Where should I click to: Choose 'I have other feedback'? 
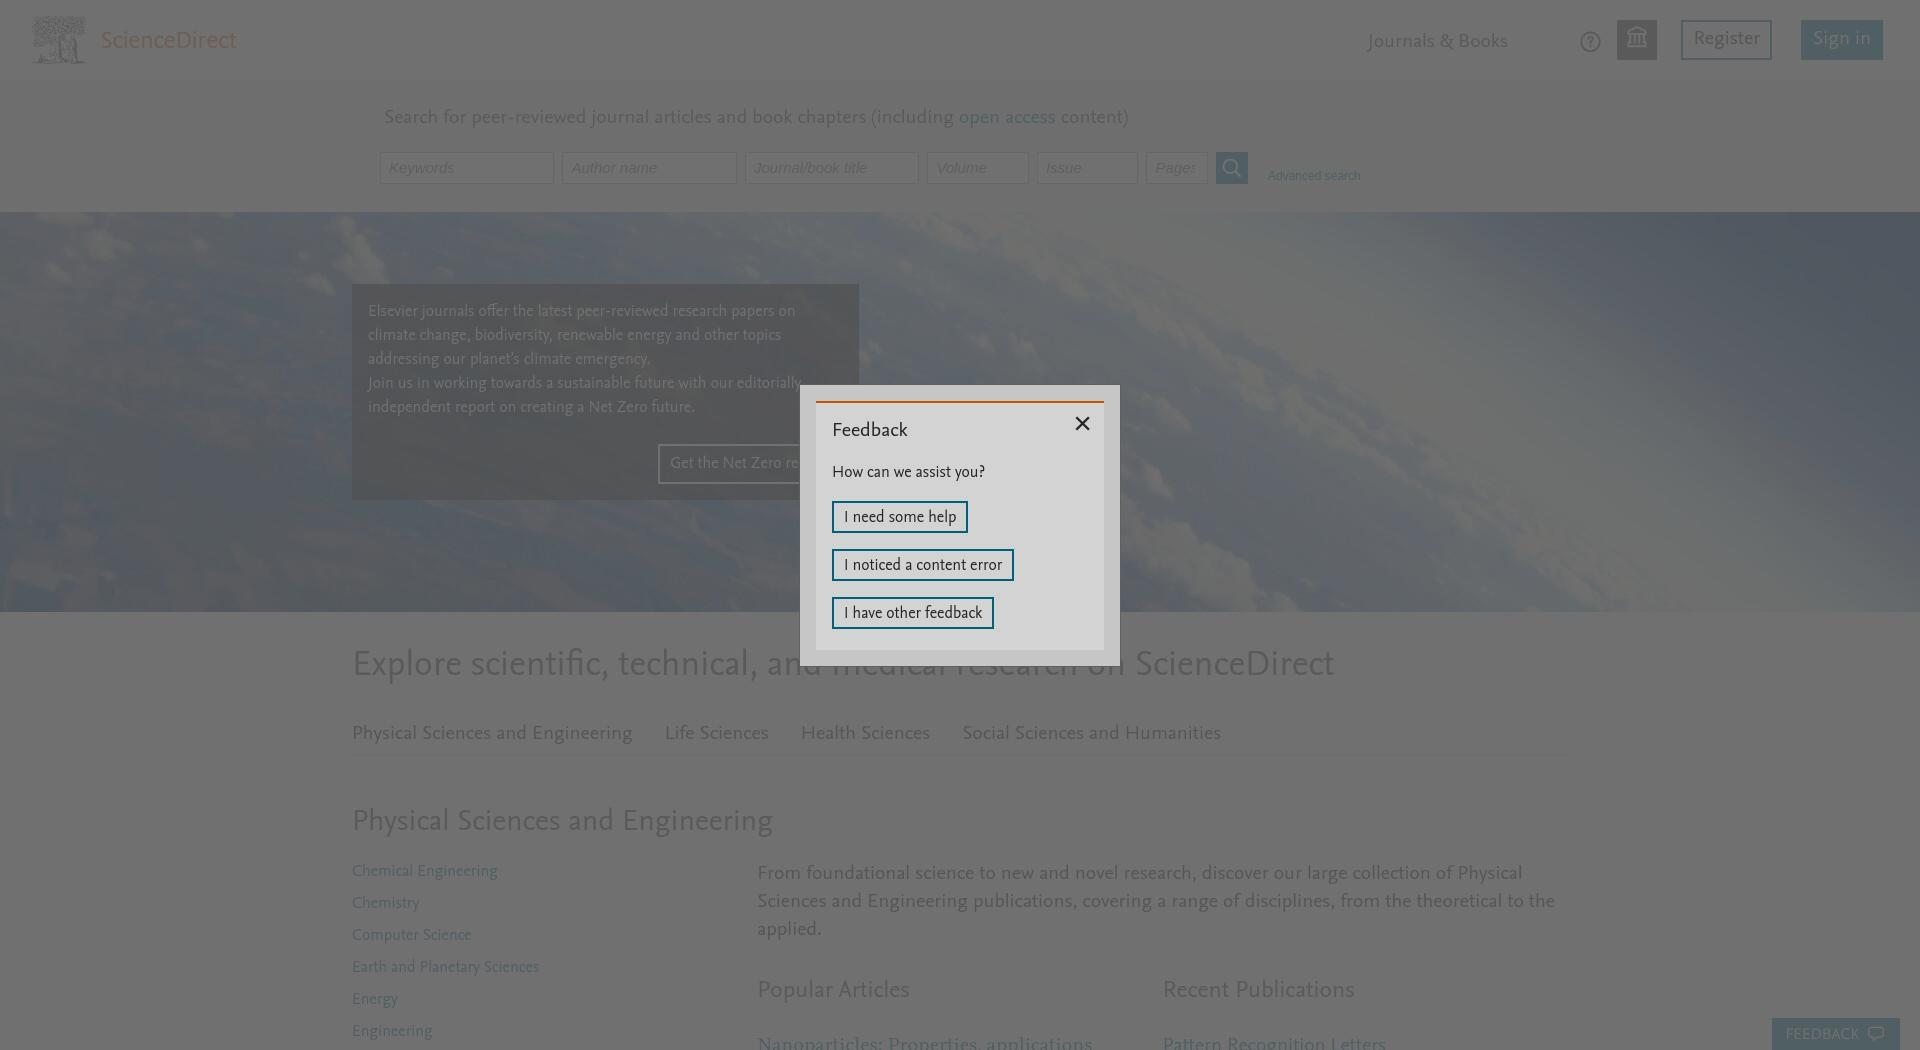click(x=913, y=613)
